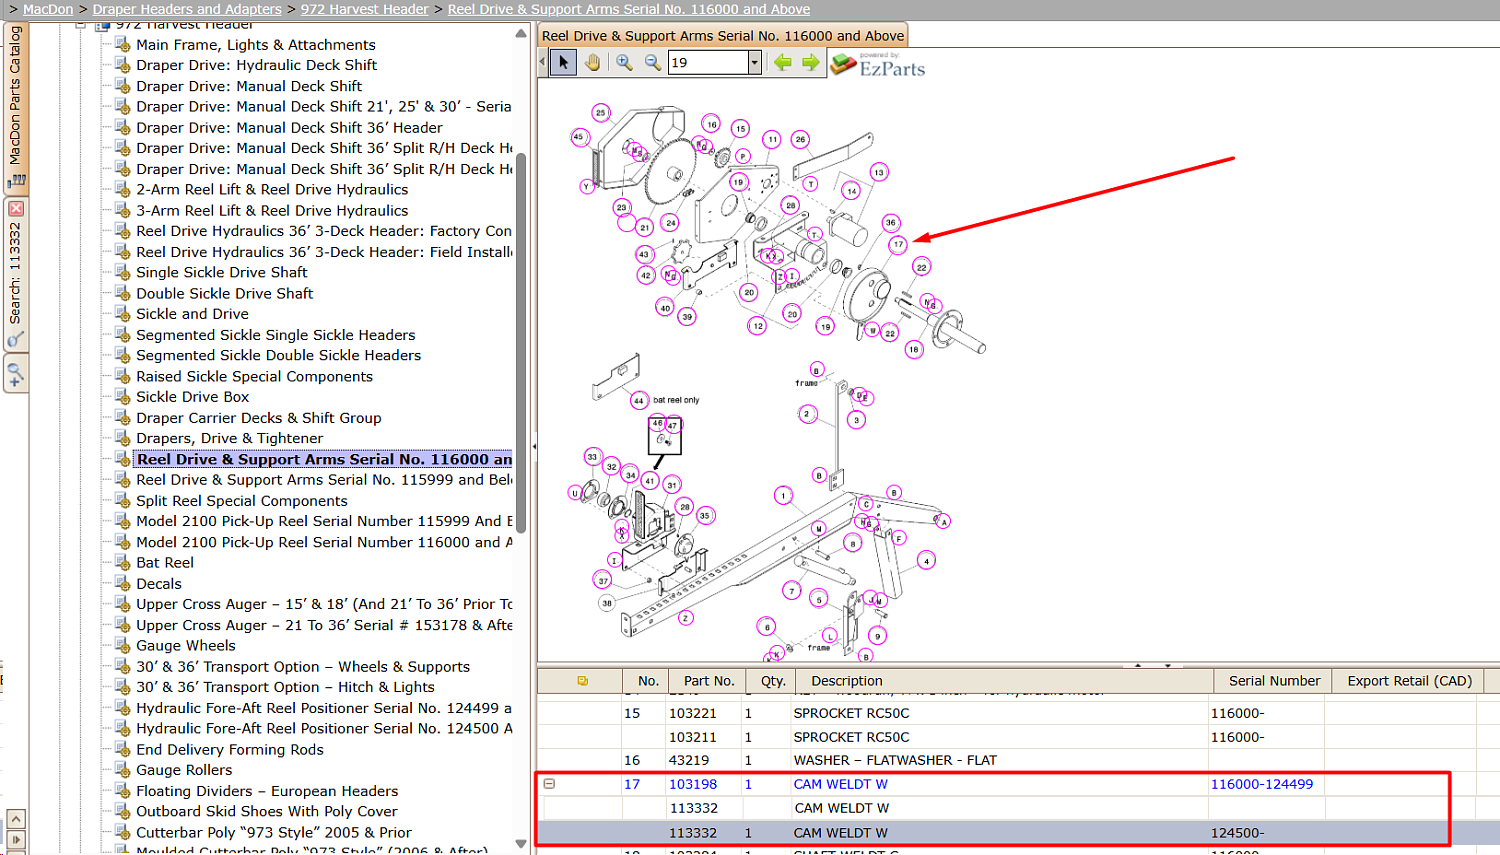Click the icon beside Decals

[x=122, y=583]
